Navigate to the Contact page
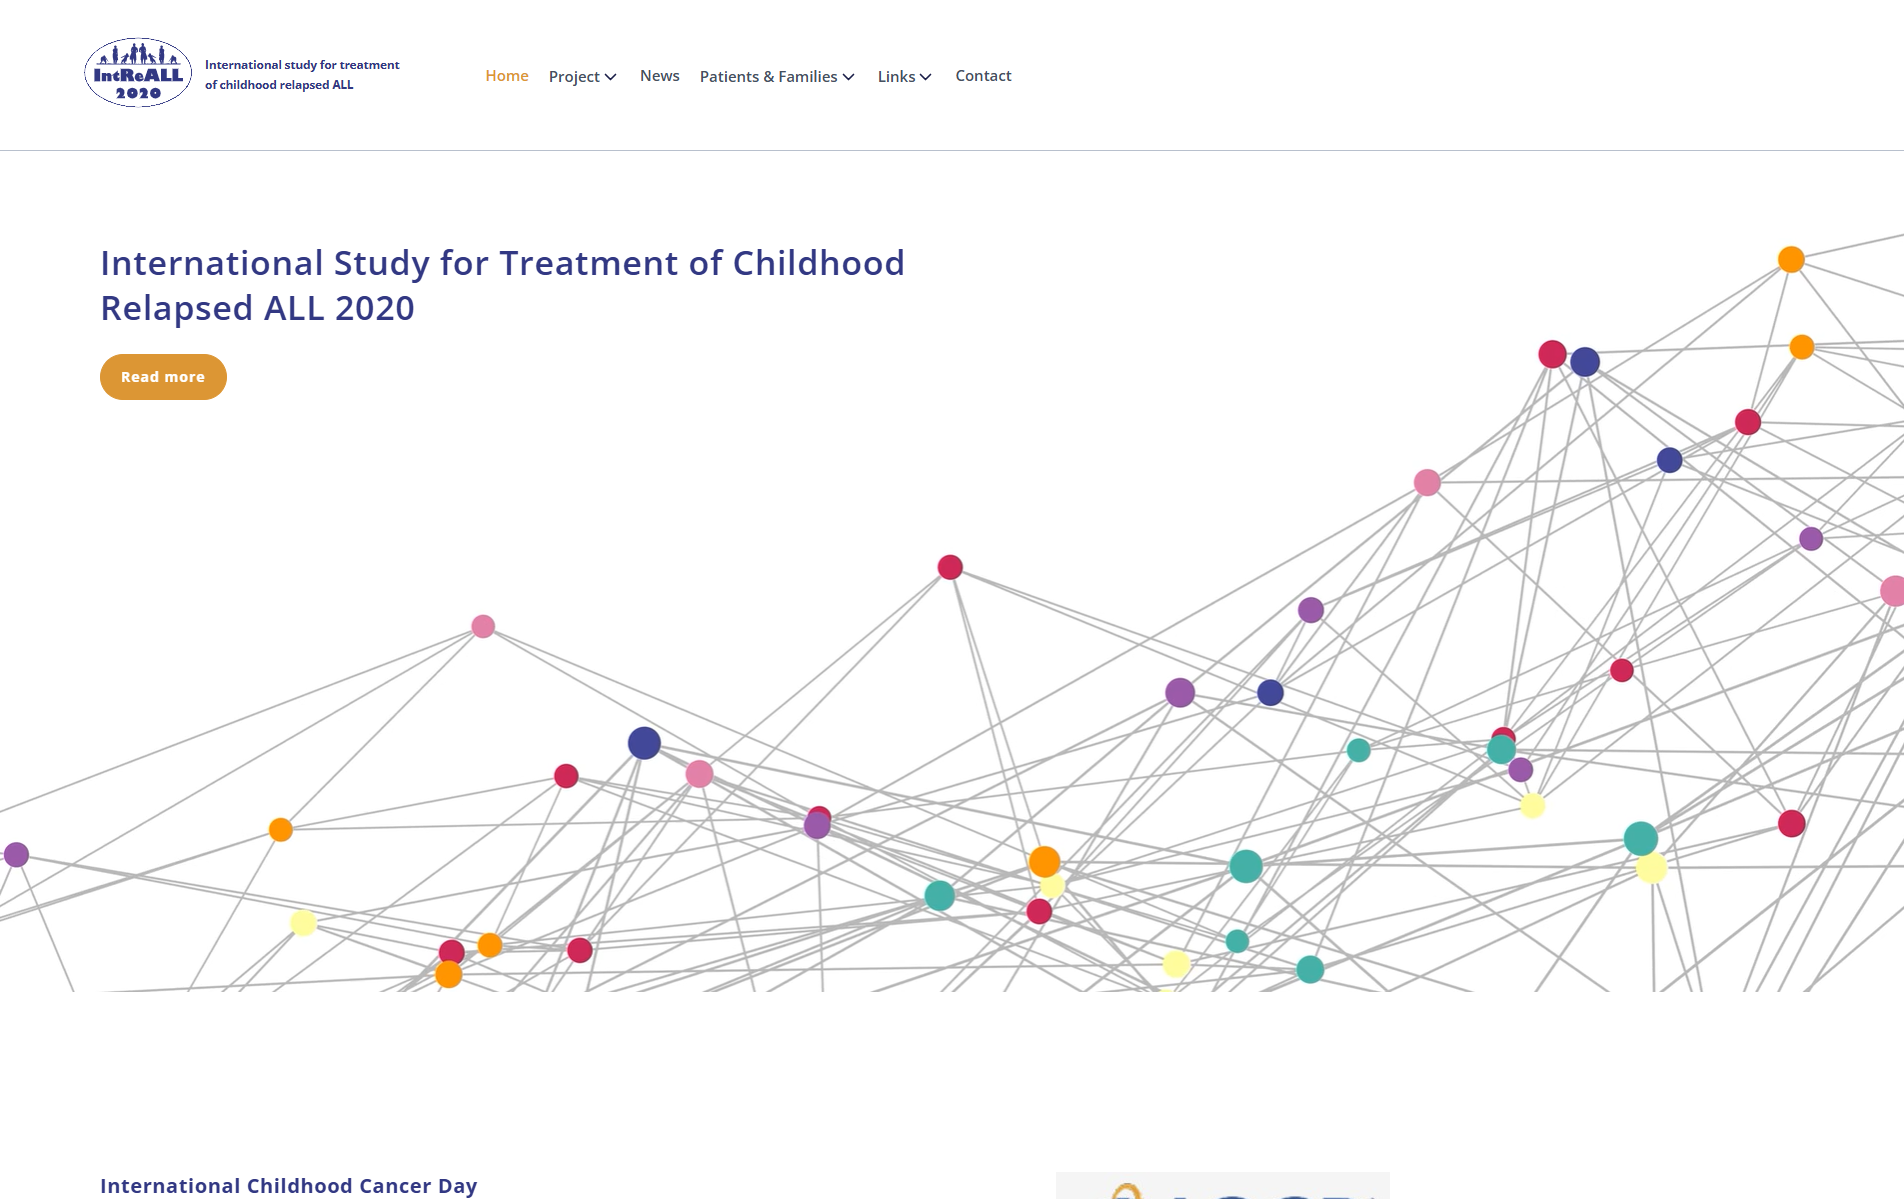 tap(983, 76)
